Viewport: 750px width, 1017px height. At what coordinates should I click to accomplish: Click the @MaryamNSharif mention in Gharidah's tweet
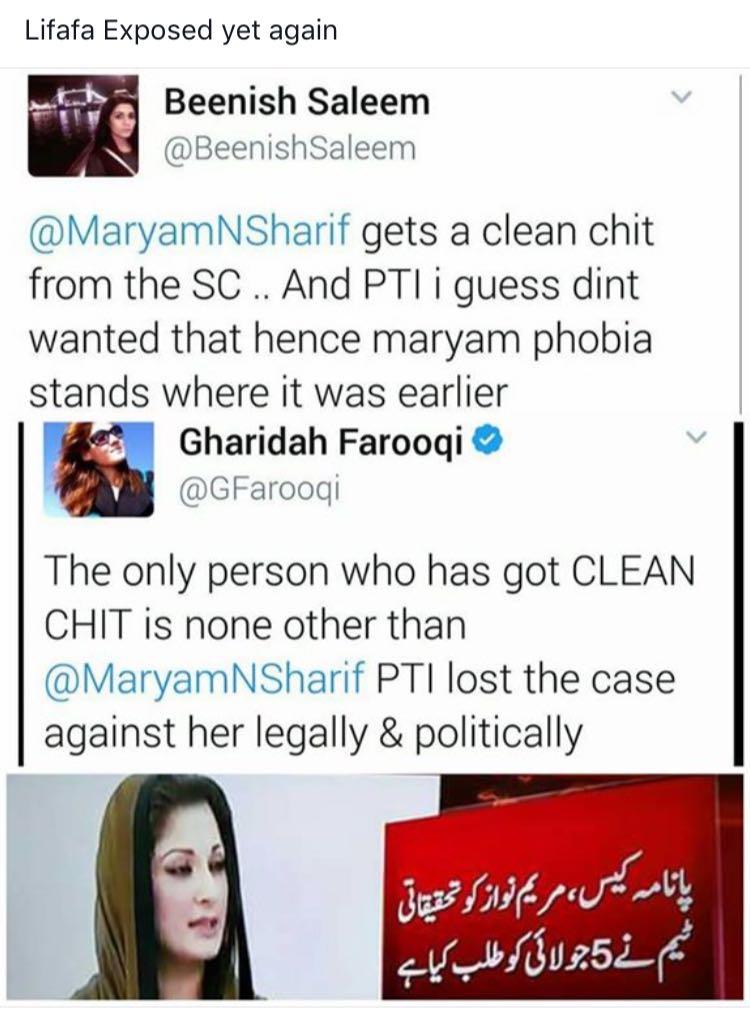[205, 679]
